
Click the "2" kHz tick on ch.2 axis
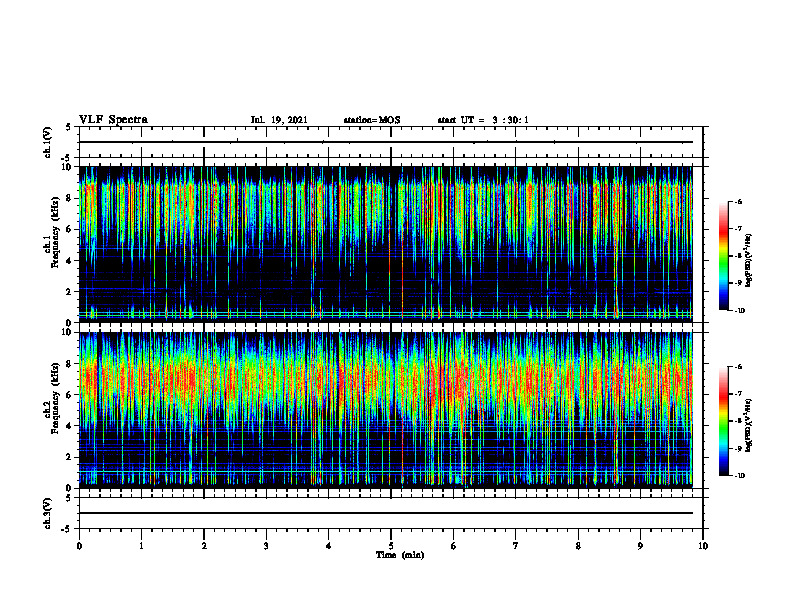(70, 457)
